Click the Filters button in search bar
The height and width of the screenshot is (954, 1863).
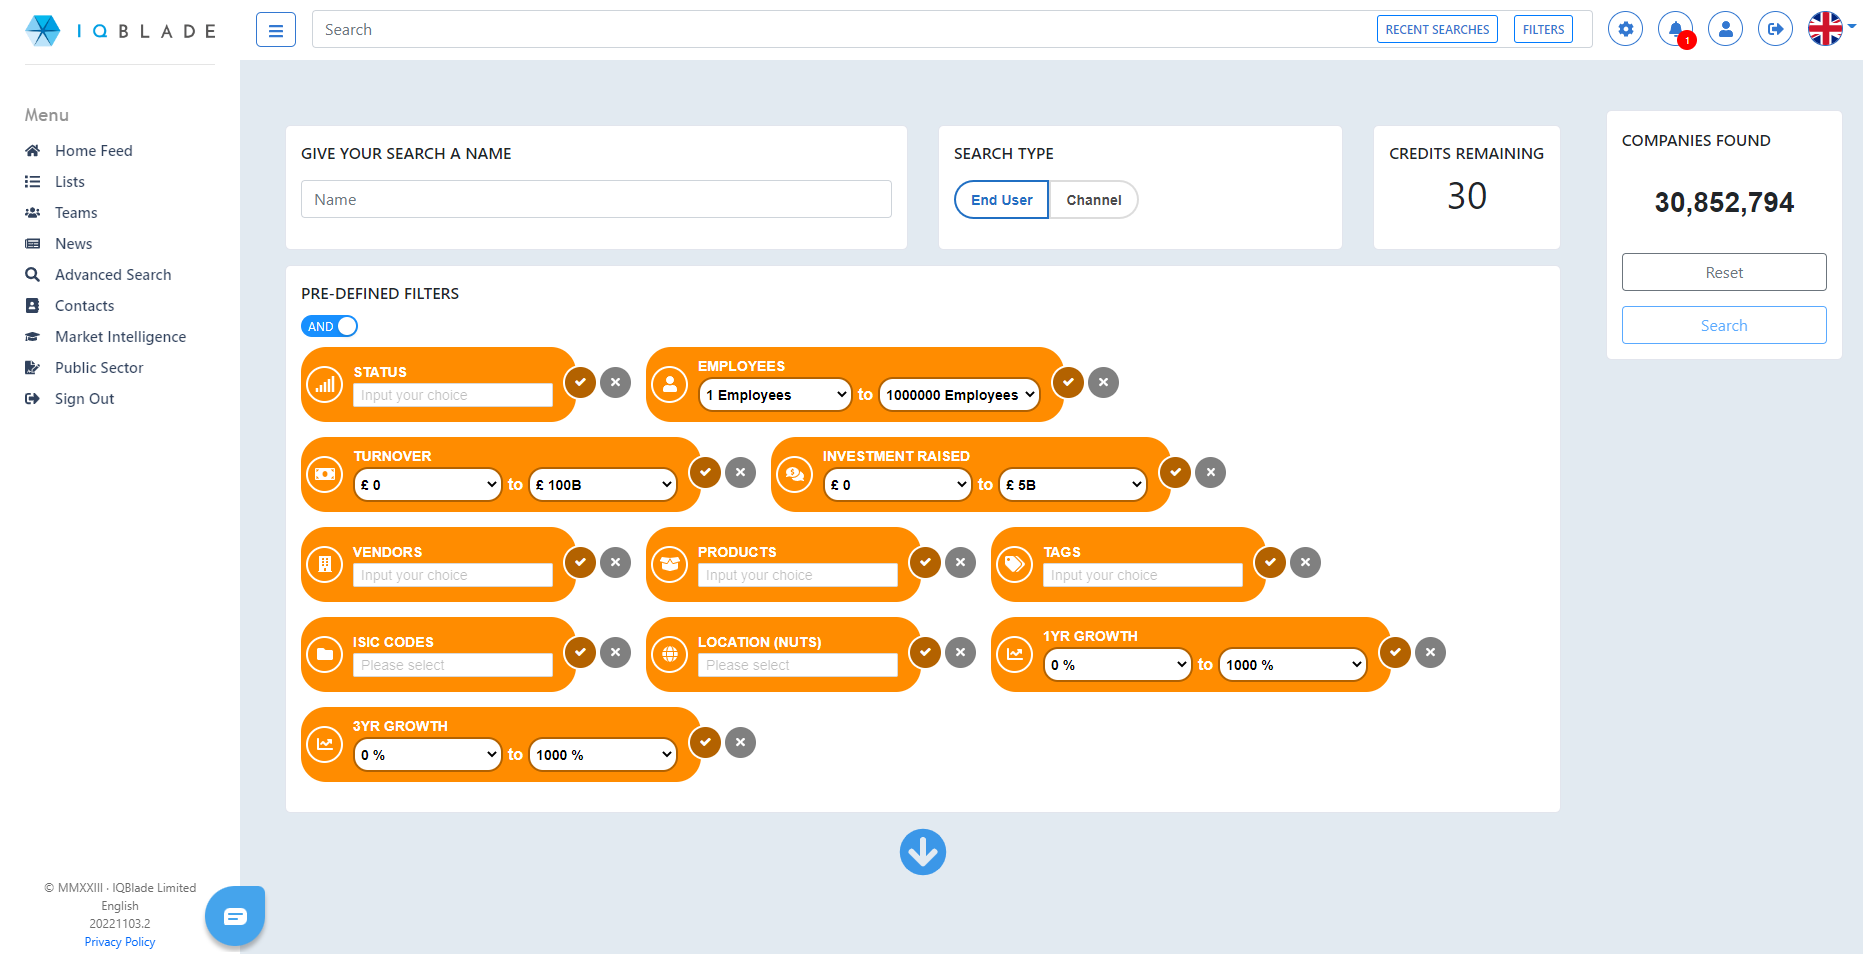(1543, 30)
